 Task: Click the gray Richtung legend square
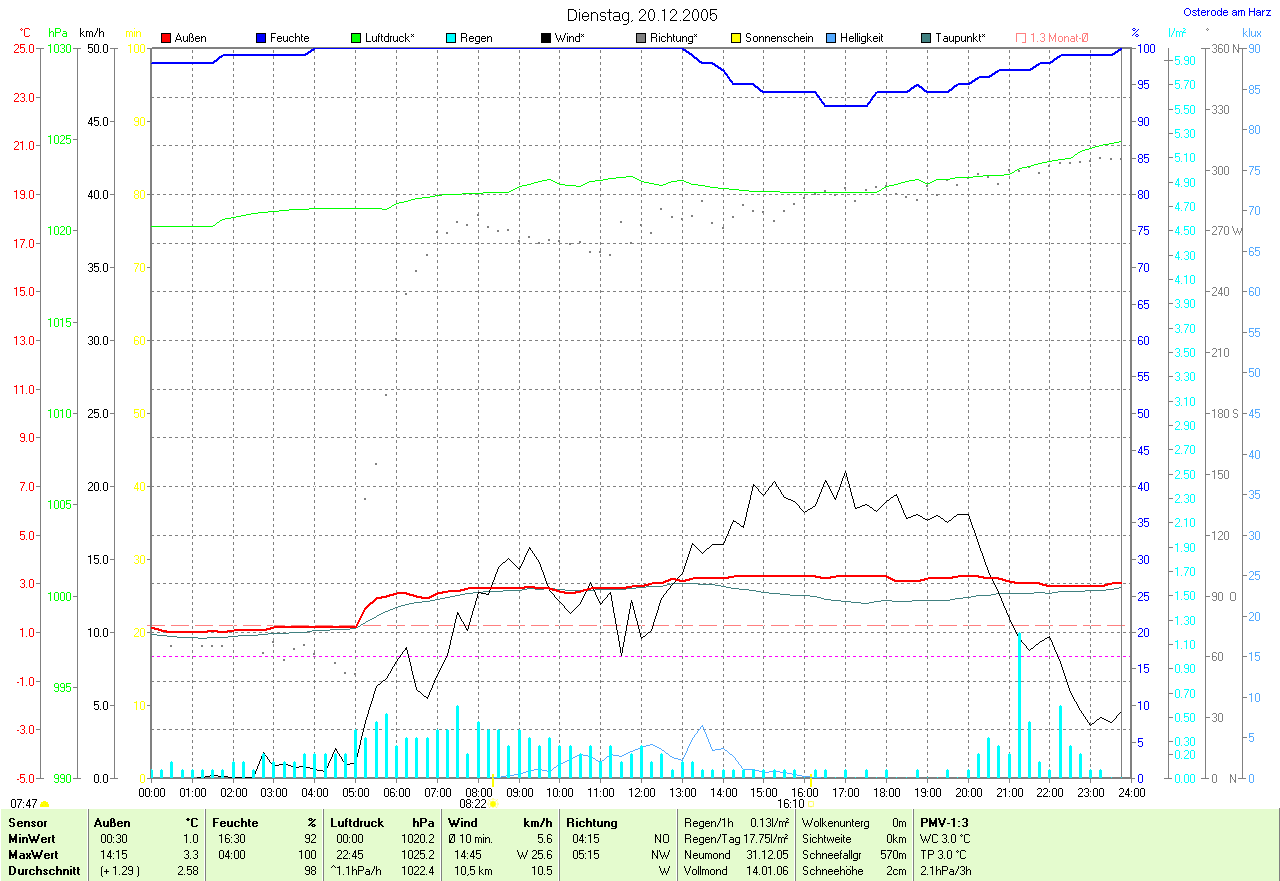click(x=641, y=38)
